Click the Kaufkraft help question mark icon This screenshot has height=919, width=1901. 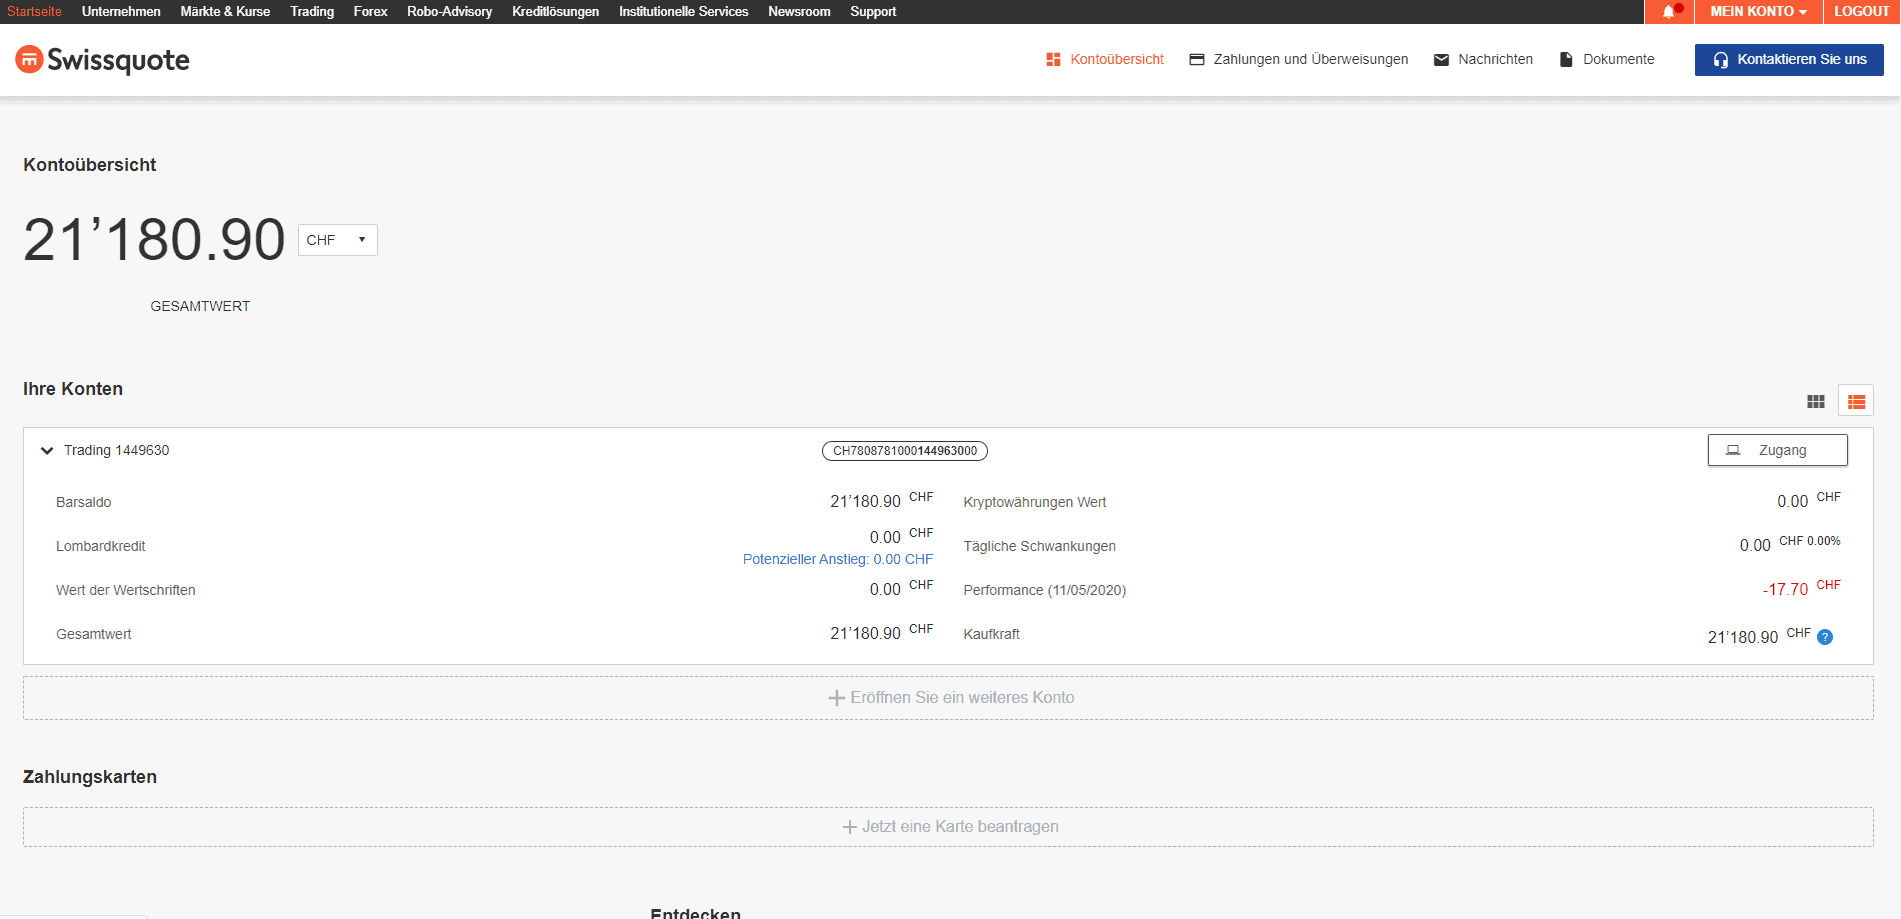1825,637
